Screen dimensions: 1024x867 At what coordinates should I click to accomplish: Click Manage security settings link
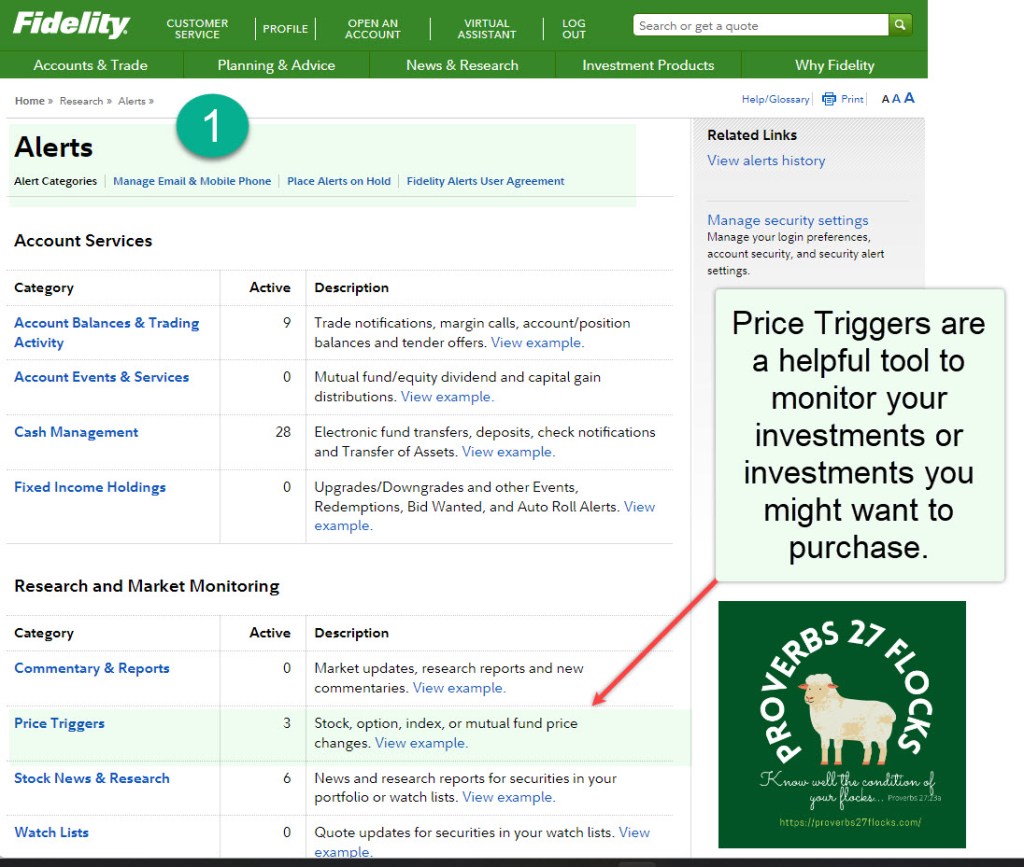tap(787, 220)
